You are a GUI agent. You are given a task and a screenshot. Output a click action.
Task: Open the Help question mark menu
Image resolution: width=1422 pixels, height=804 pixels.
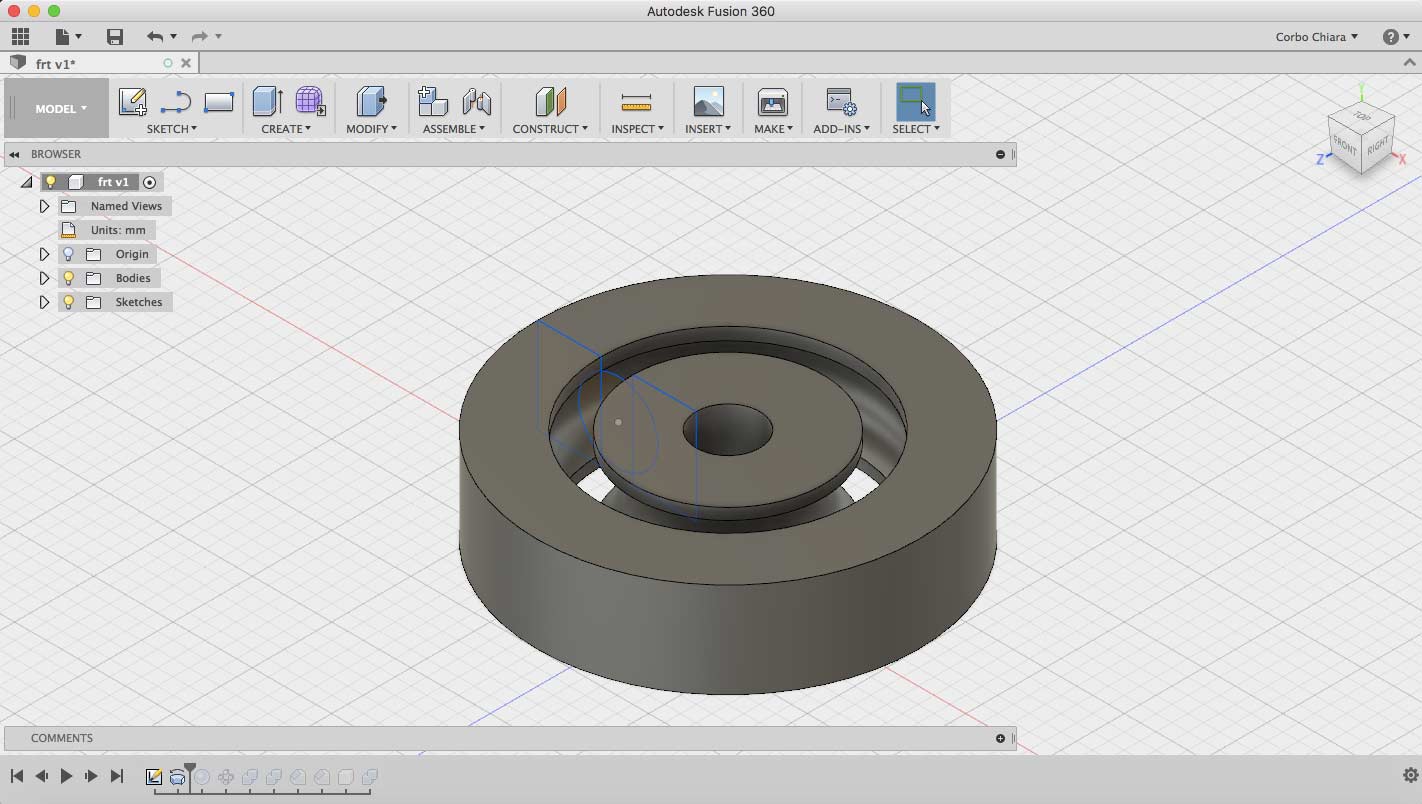tap(1396, 37)
